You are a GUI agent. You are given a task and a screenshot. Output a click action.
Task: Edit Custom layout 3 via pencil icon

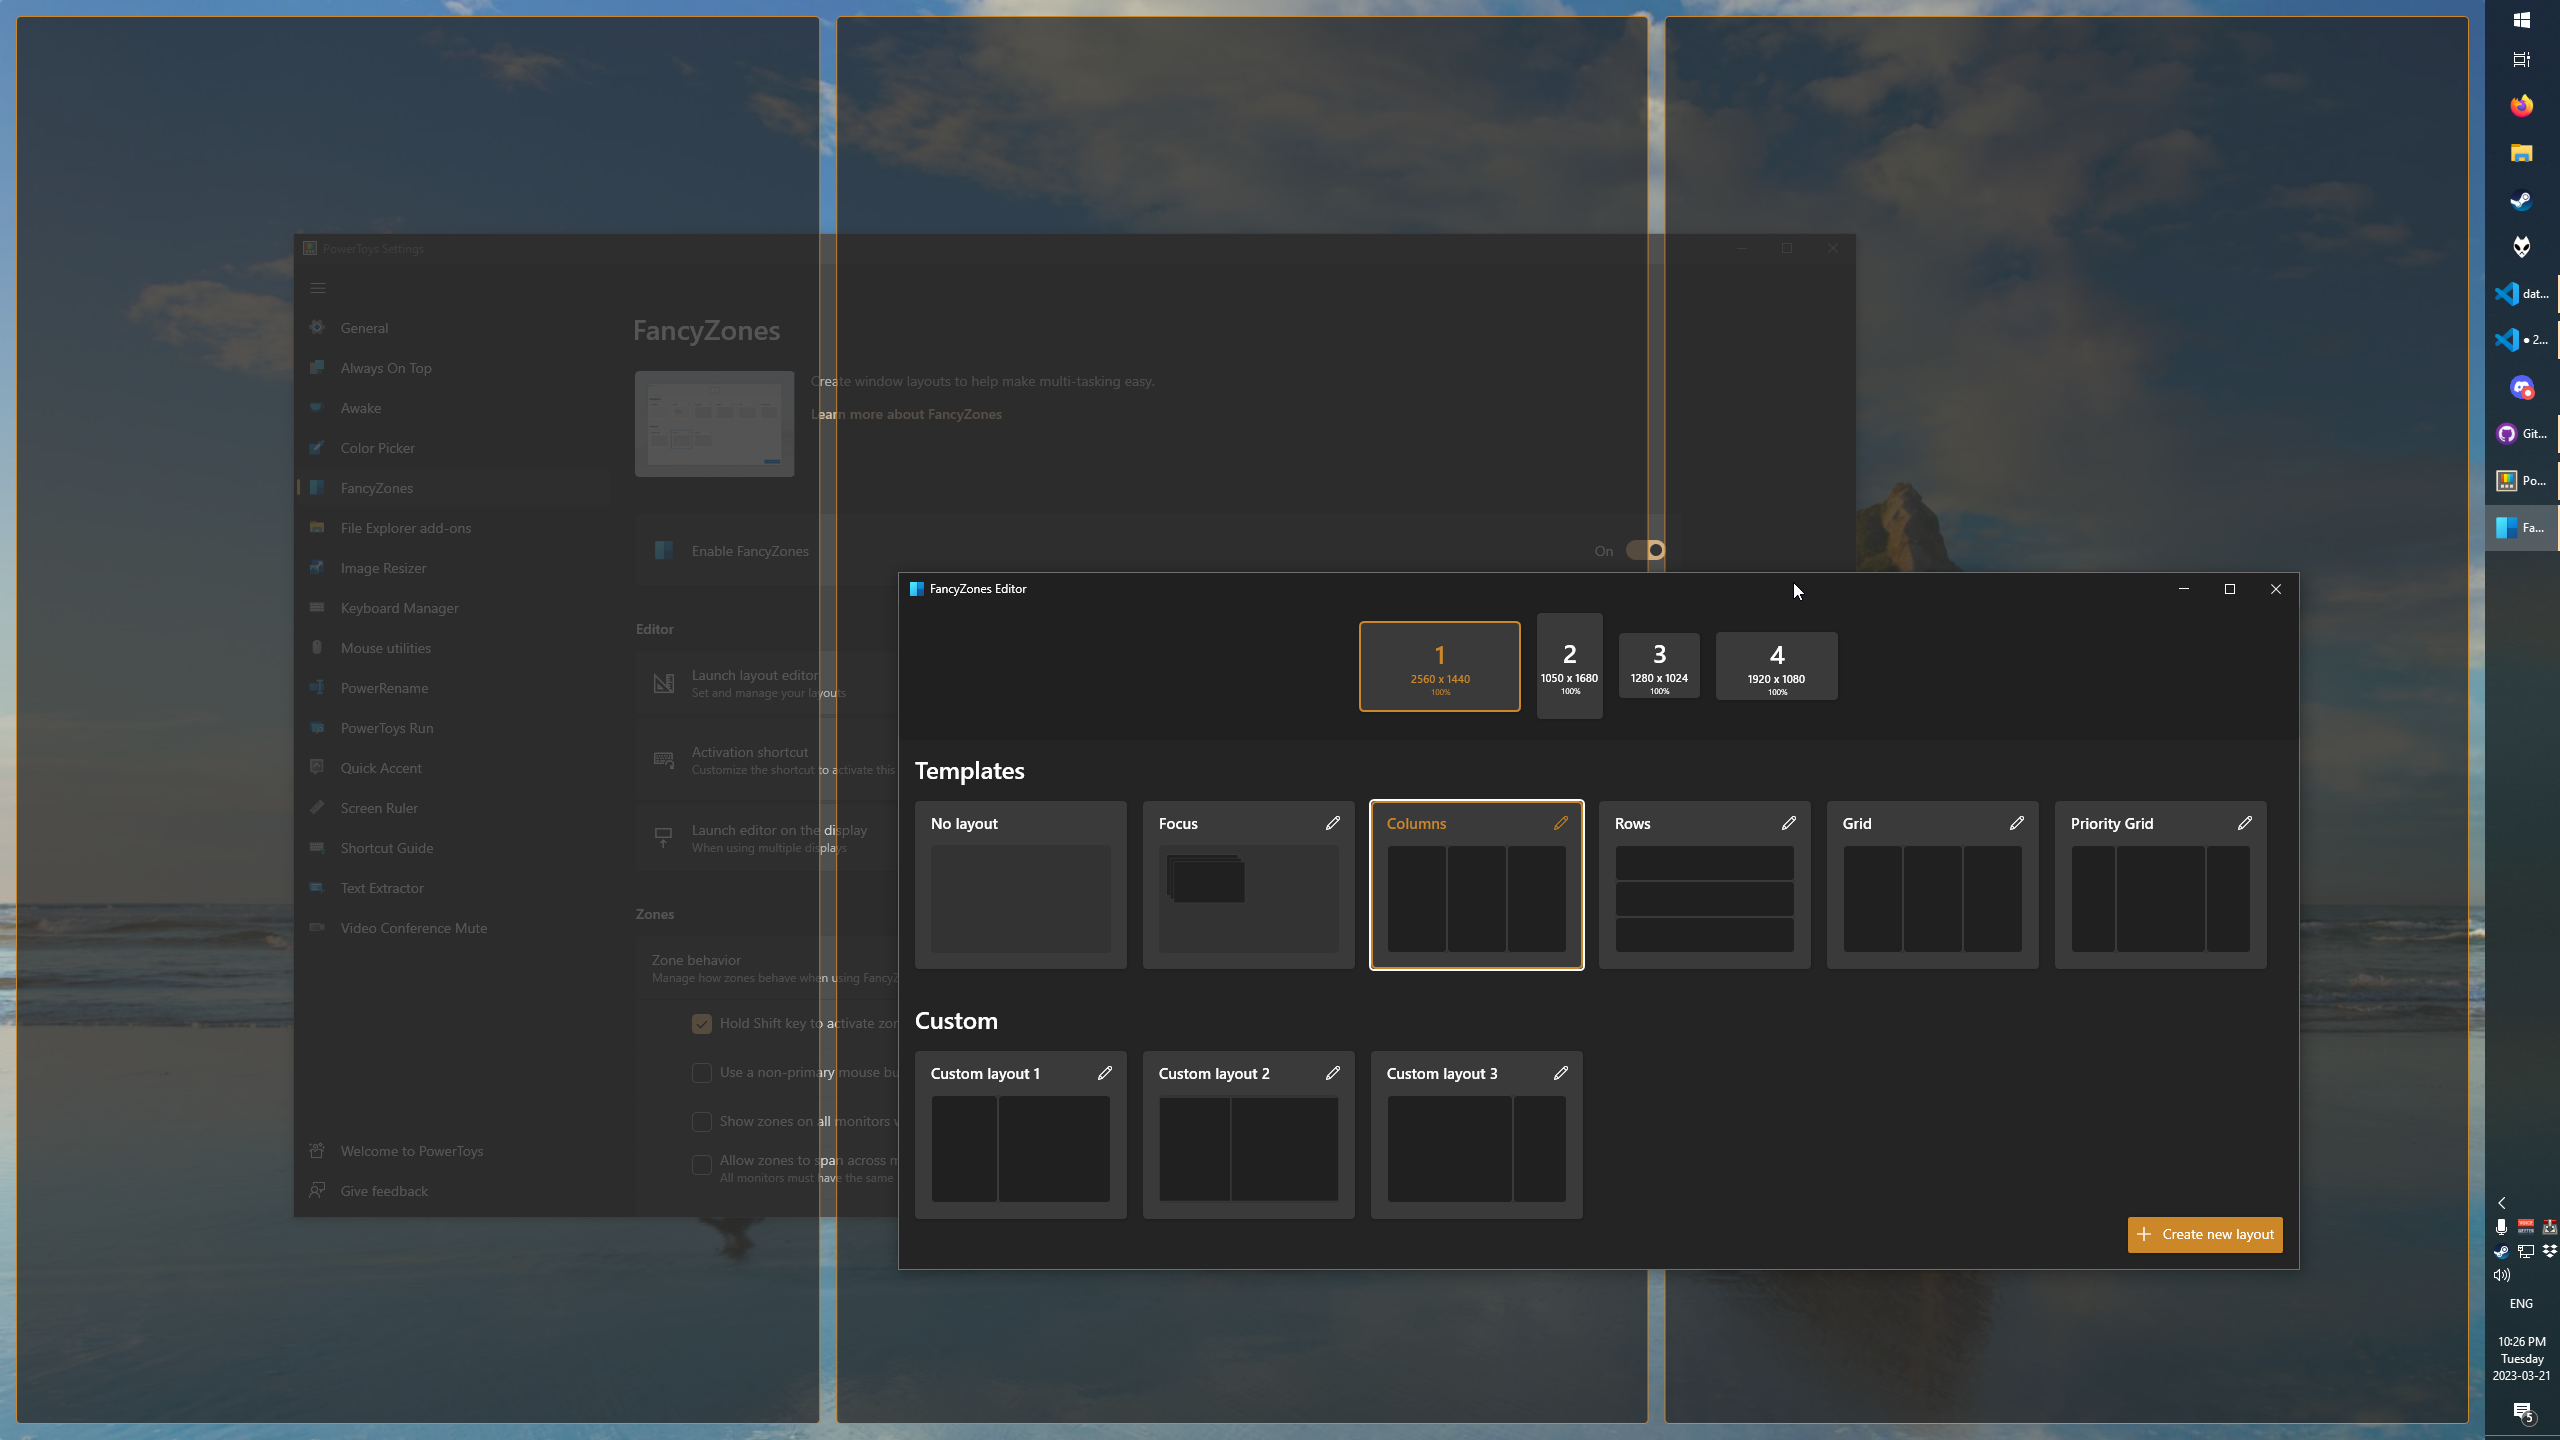click(1561, 1073)
